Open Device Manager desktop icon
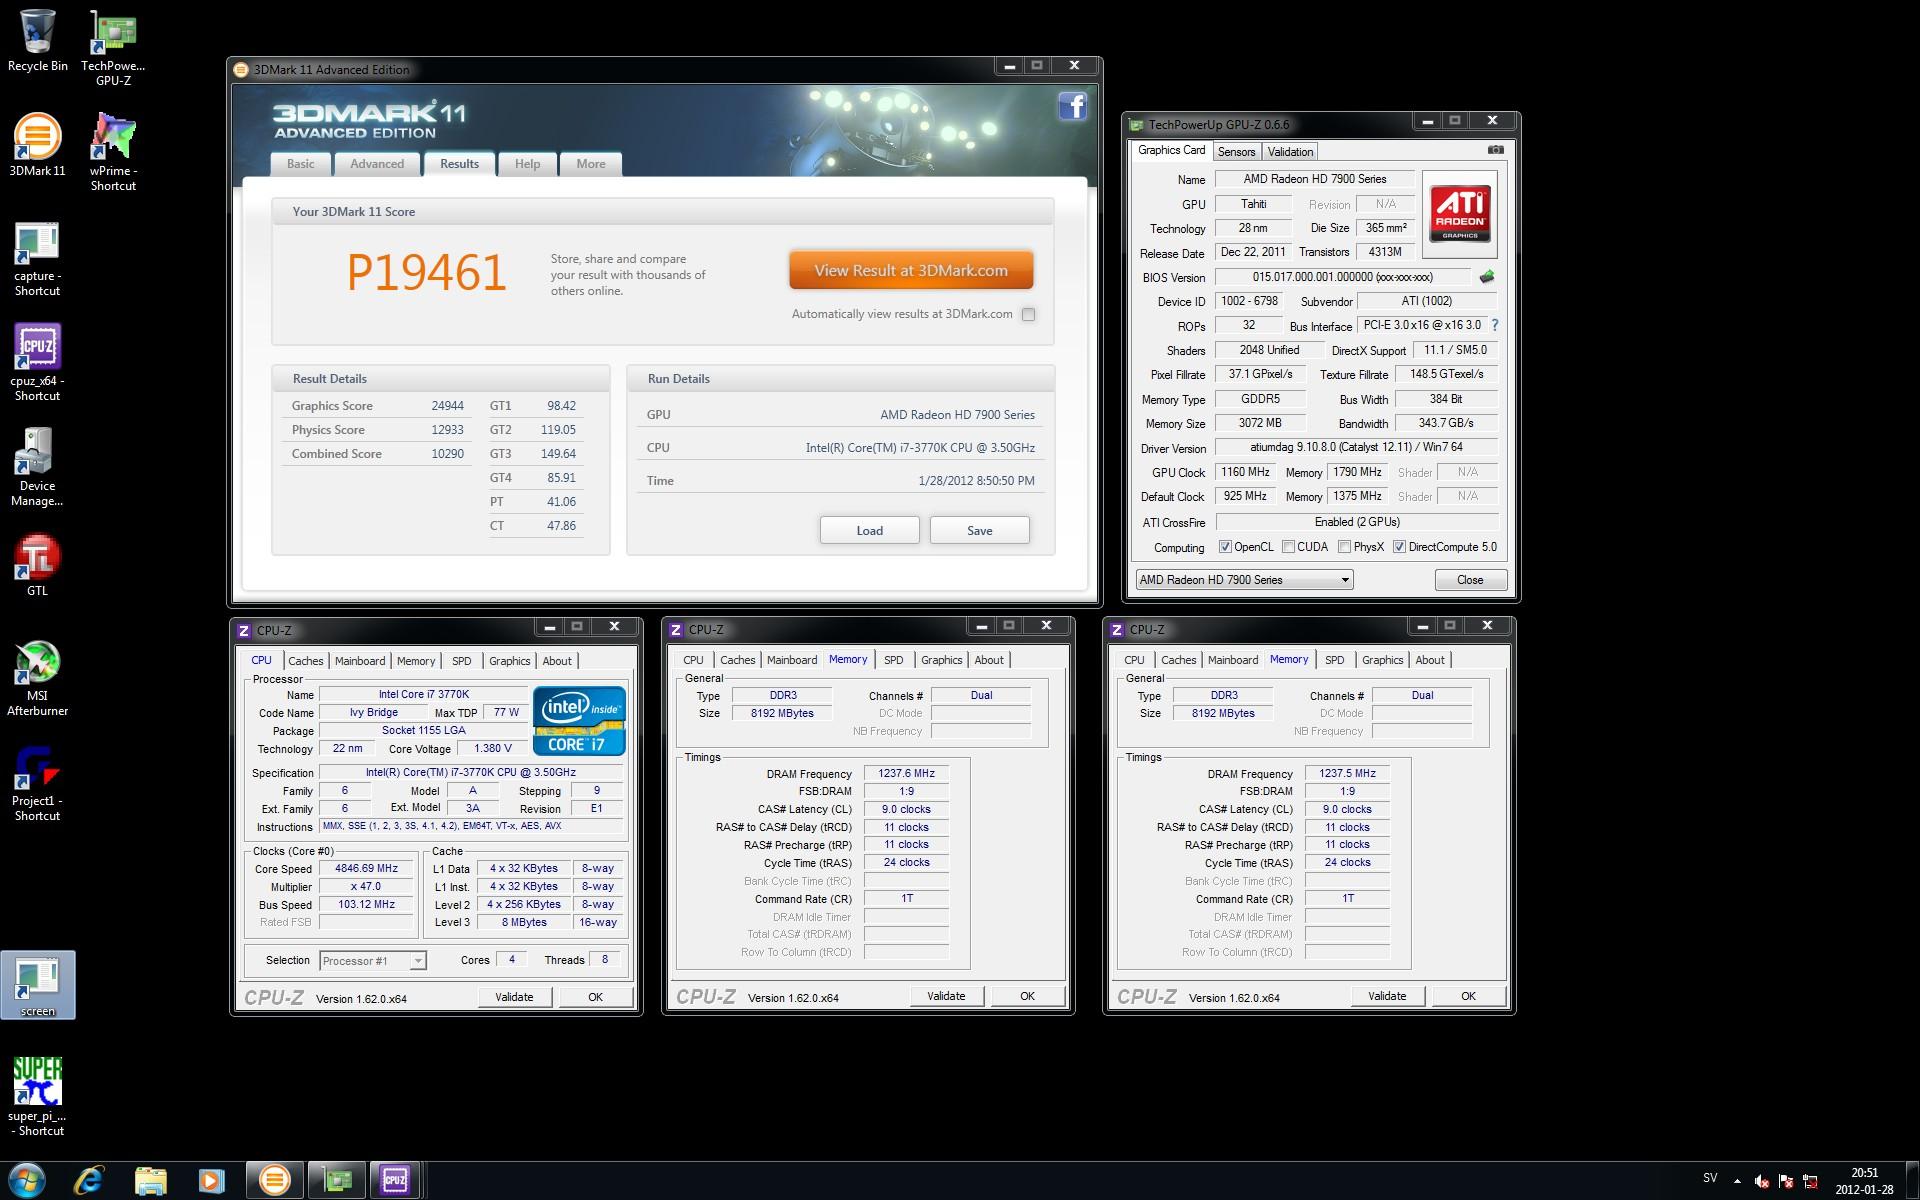1920x1200 pixels. (x=37, y=468)
